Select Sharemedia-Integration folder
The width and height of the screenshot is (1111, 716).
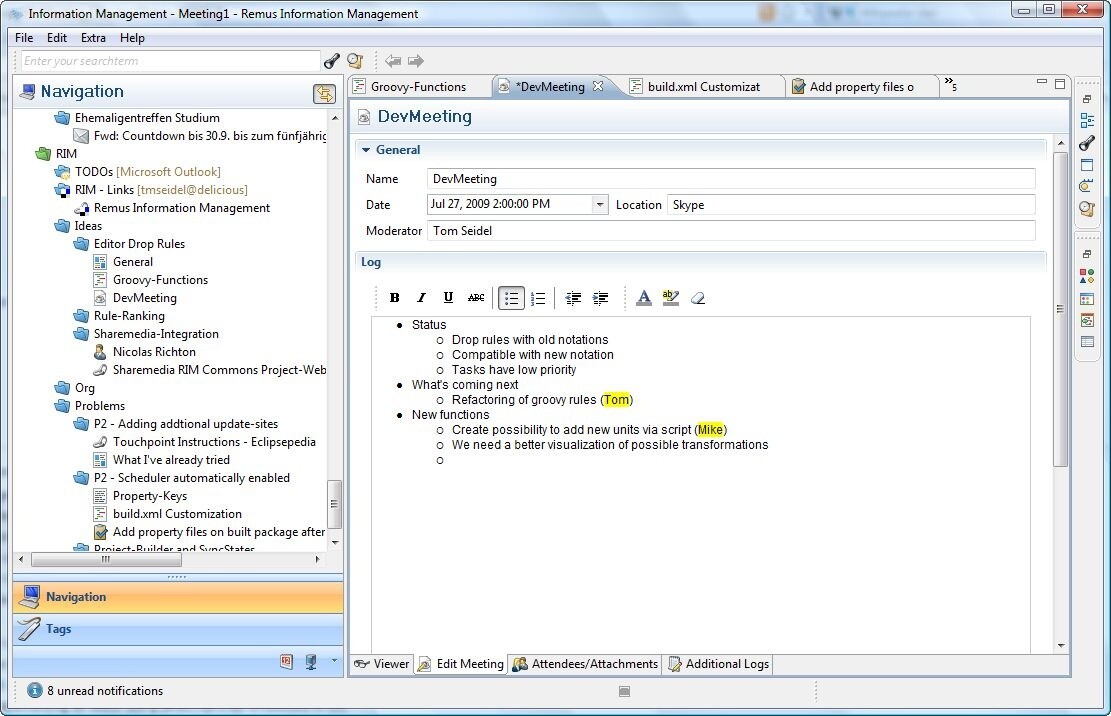tap(156, 334)
